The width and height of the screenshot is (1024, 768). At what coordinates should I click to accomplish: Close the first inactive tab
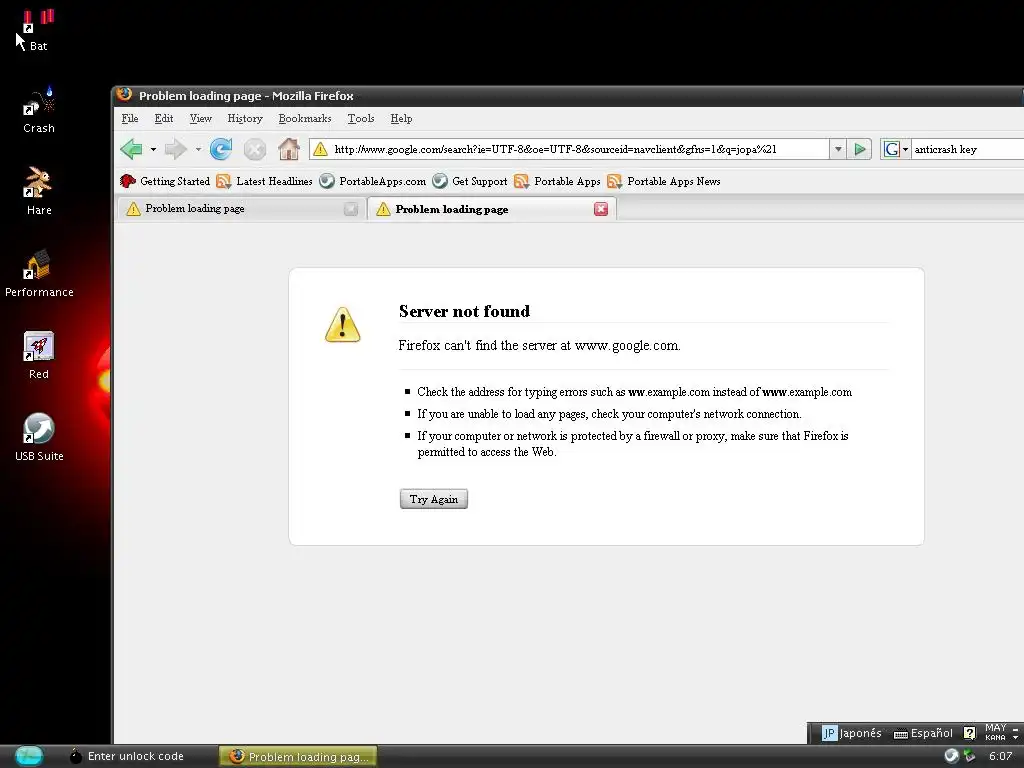351,209
